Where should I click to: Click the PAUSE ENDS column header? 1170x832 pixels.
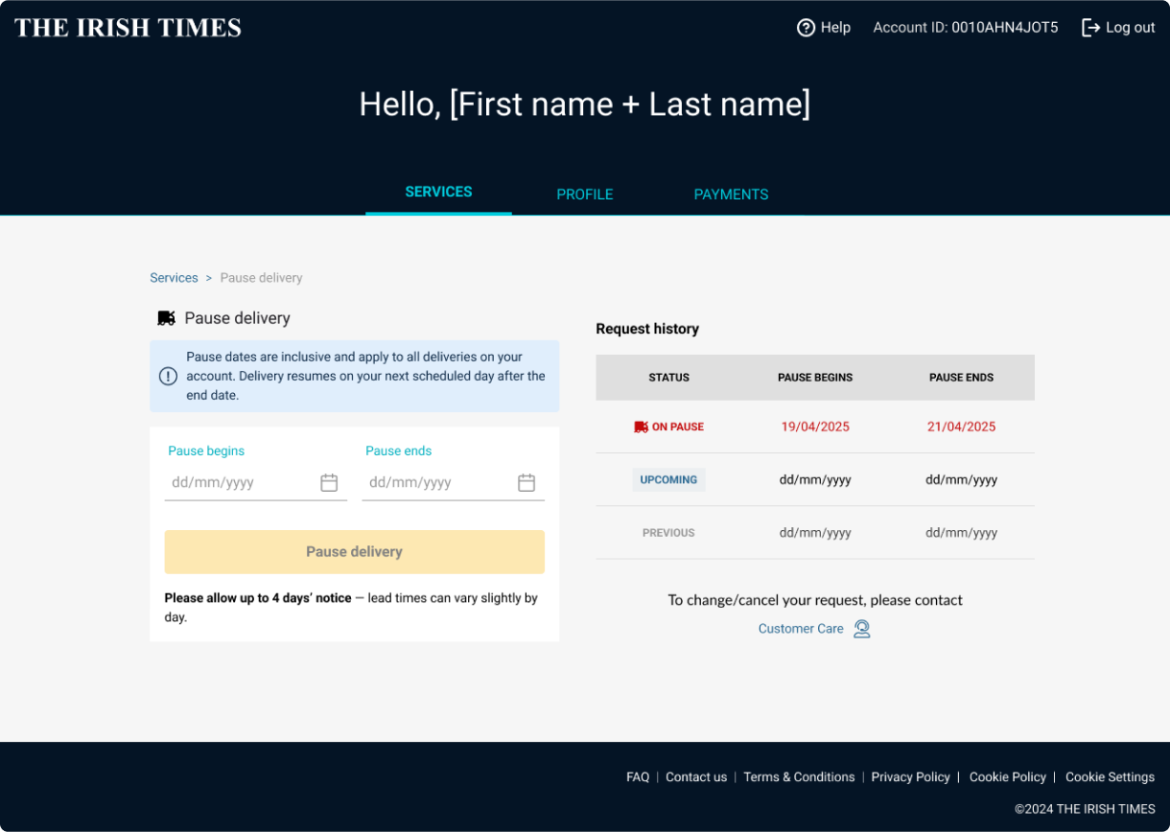(x=962, y=378)
